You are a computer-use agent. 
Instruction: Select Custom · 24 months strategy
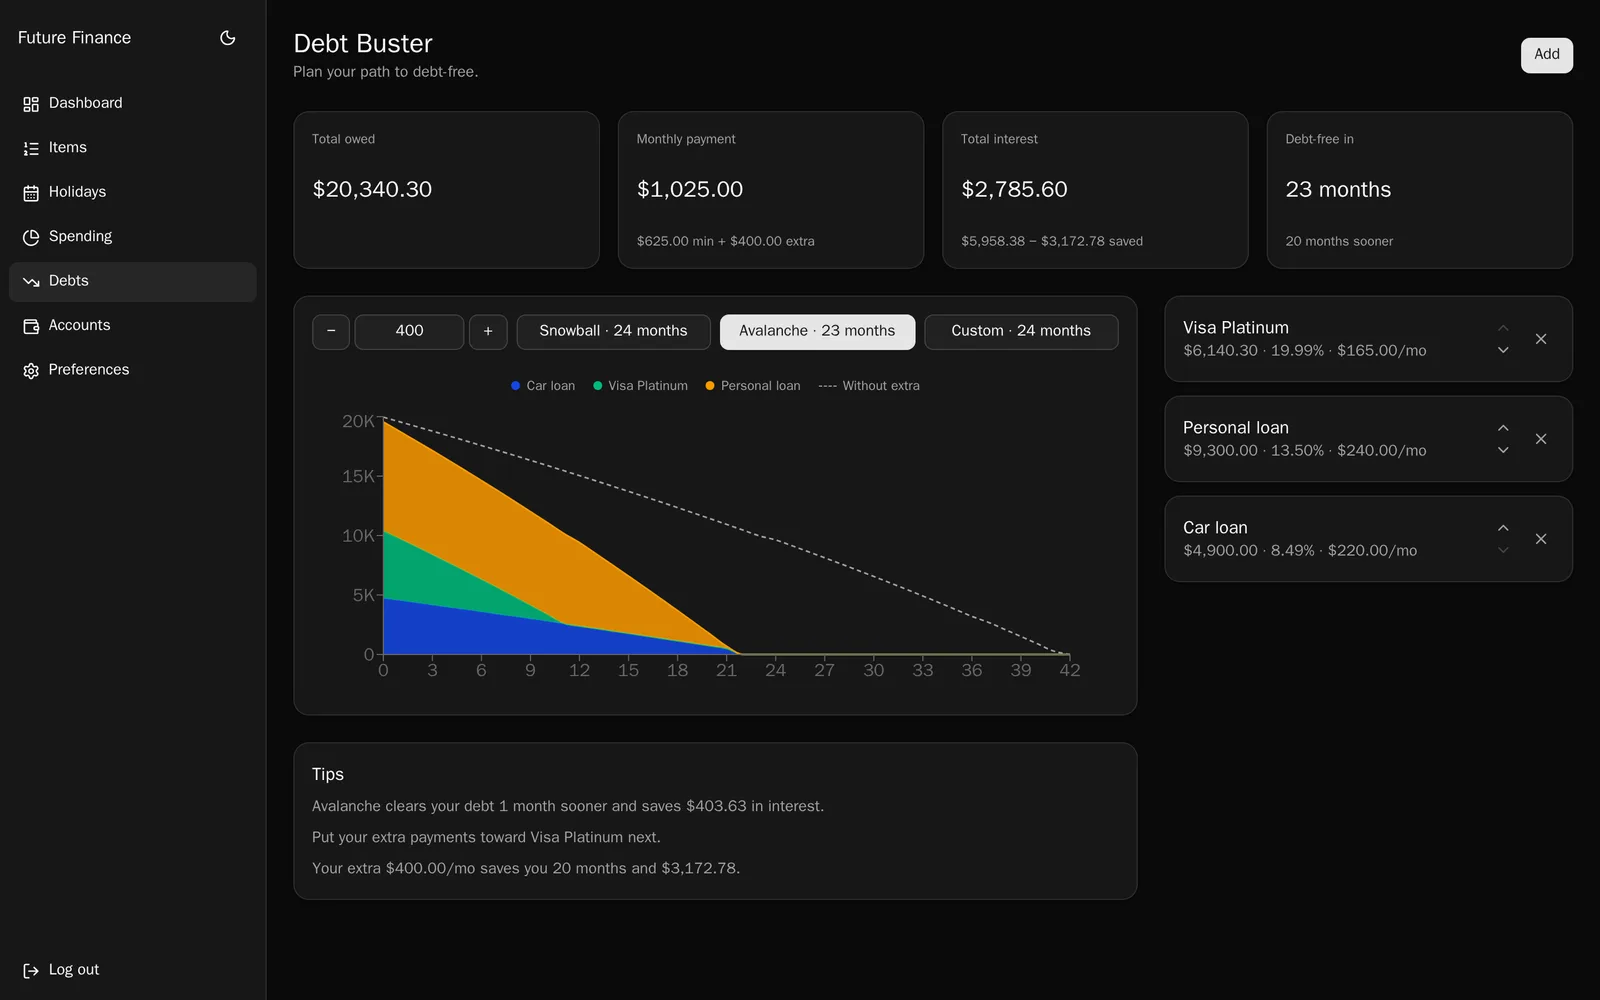coord(1021,332)
